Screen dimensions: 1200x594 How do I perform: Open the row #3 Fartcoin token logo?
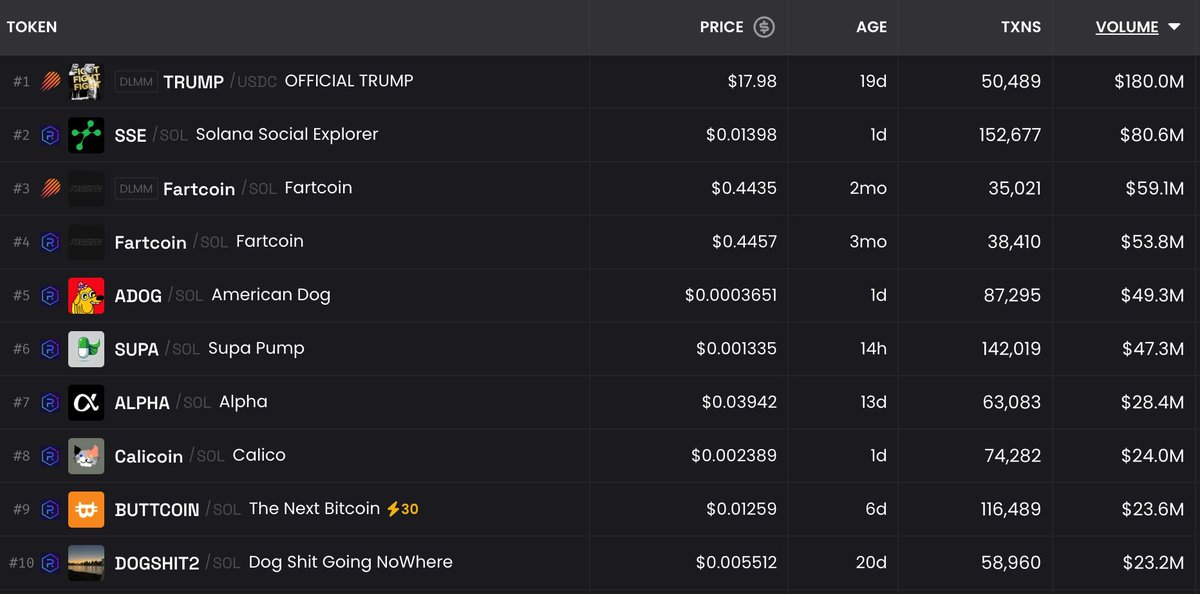pyautogui.click(x=86, y=189)
